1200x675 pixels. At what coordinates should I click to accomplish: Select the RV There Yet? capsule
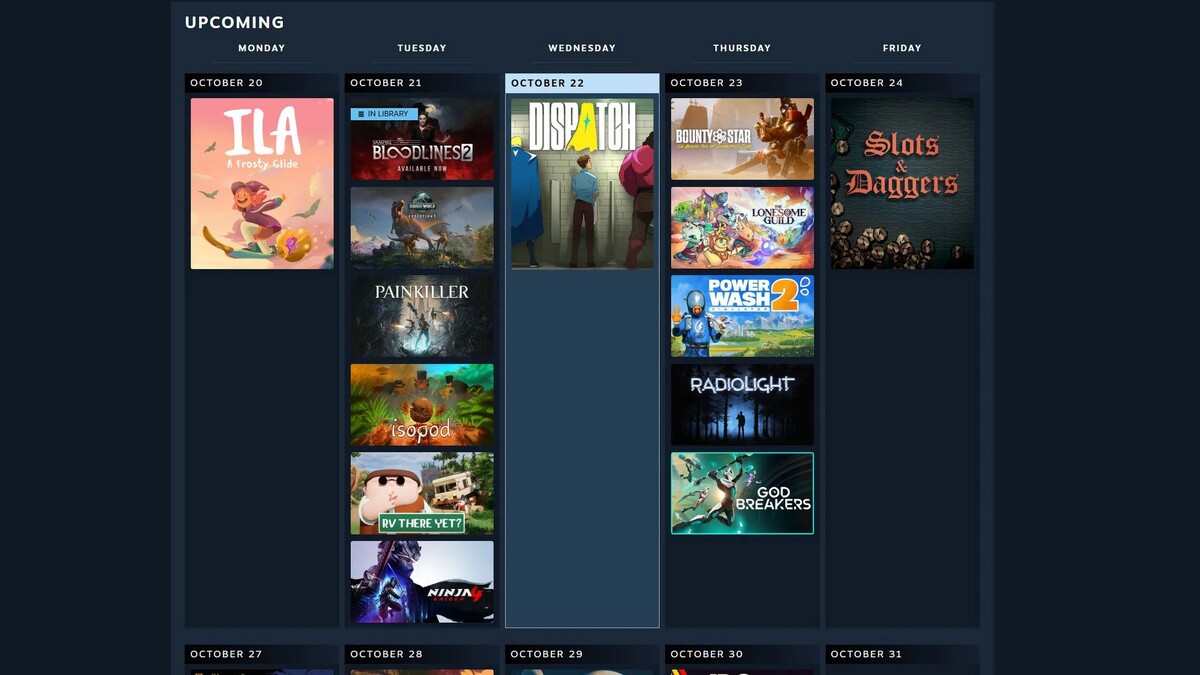pos(421,492)
